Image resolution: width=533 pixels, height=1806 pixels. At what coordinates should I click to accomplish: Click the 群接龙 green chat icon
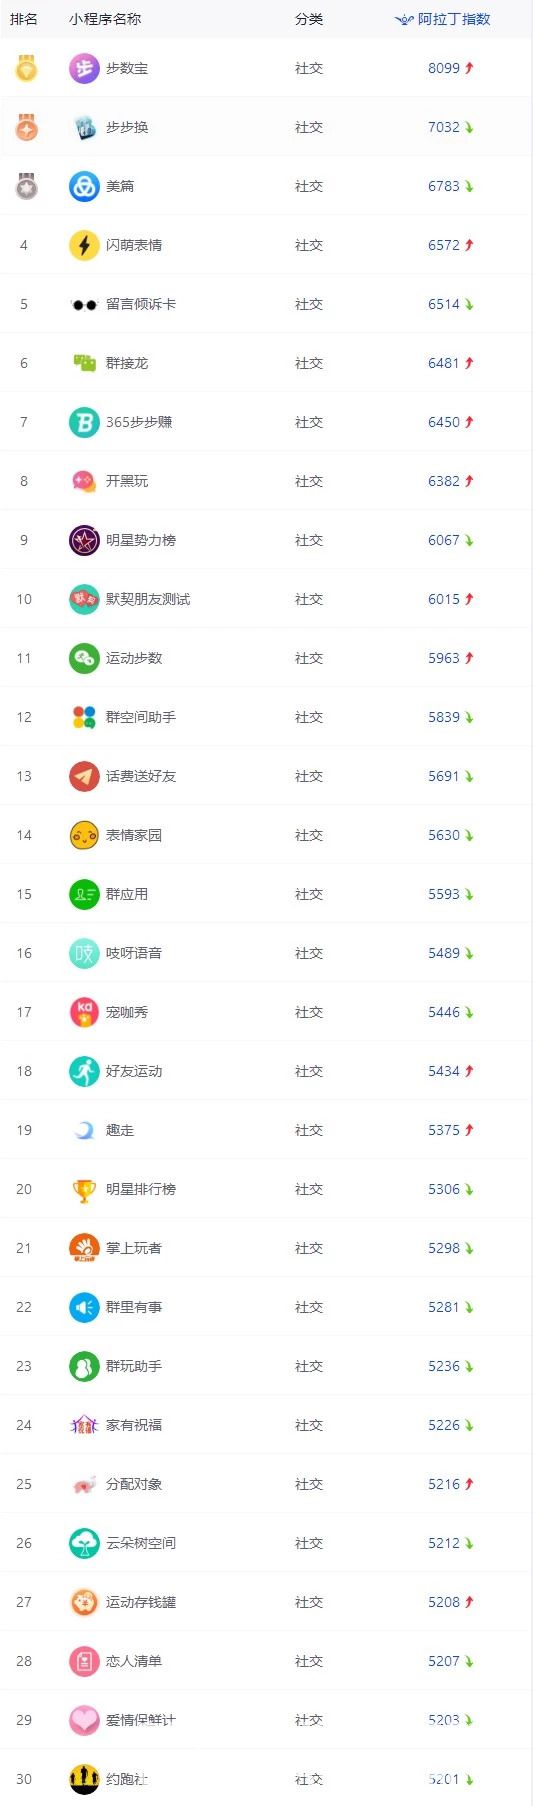coord(84,363)
